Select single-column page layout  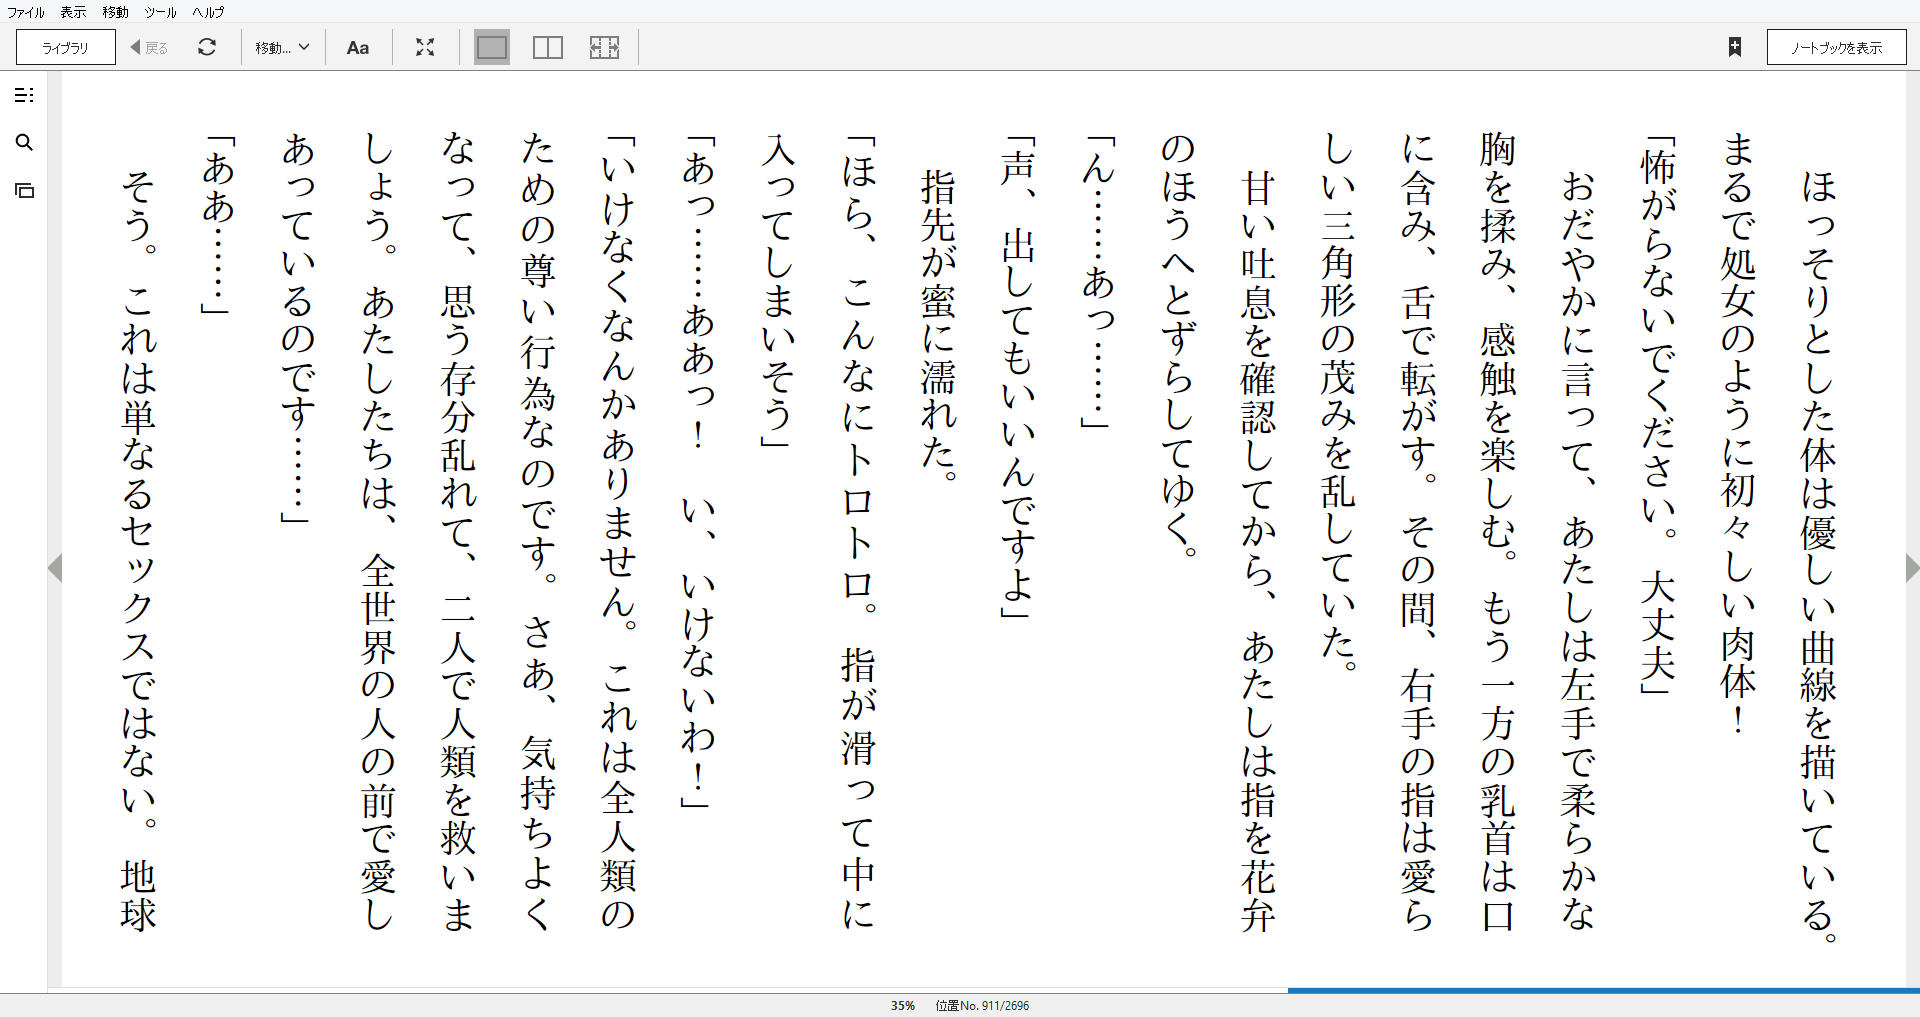[x=492, y=47]
